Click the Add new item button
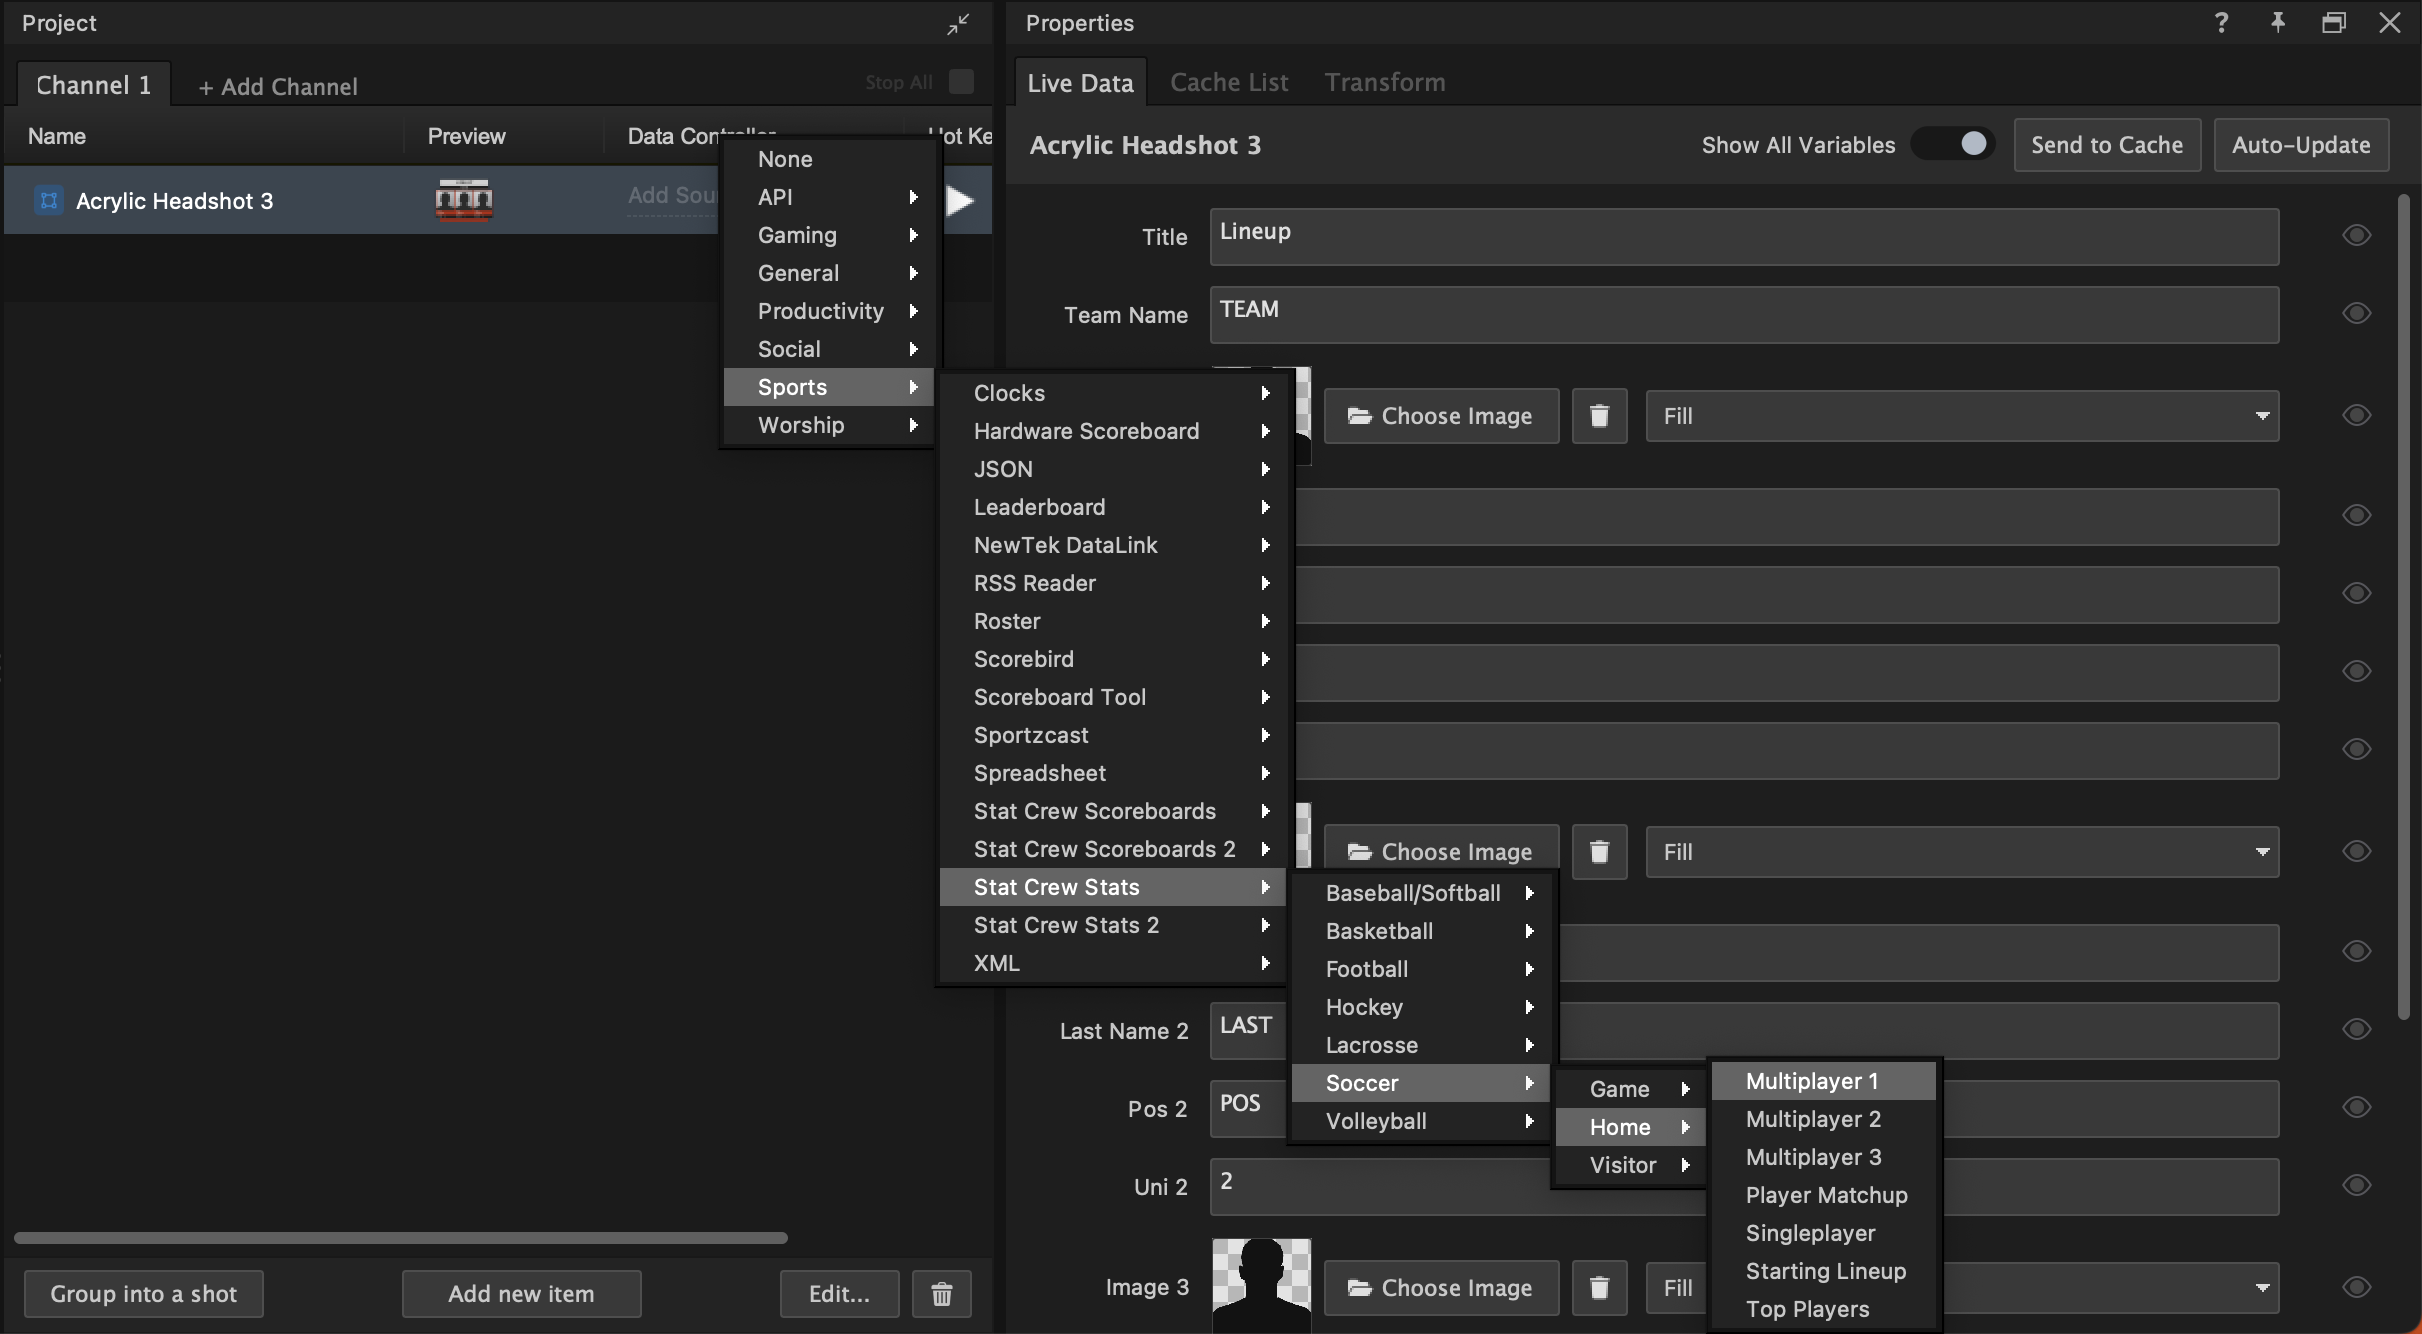Viewport: 2422px width, 1334px height. 520,1293
